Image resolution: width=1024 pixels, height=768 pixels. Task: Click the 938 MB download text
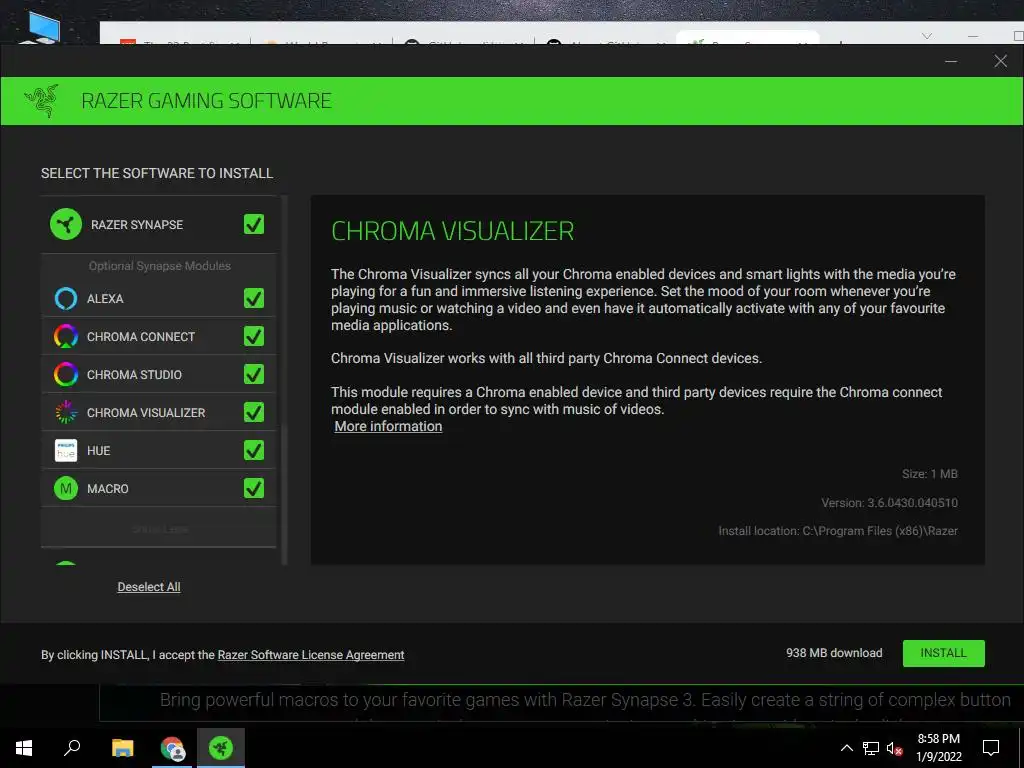click(x=834, y=653)
